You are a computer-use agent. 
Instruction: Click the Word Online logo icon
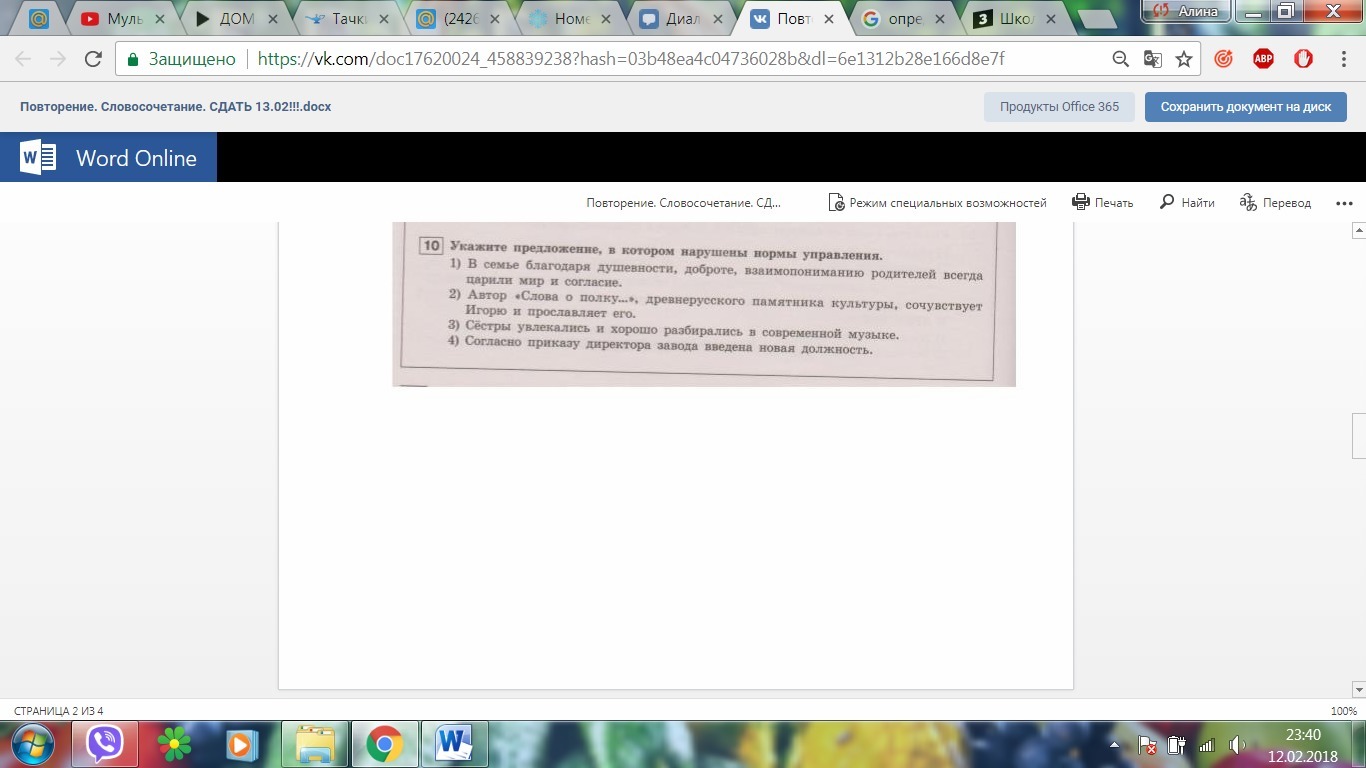click(38, 158)
